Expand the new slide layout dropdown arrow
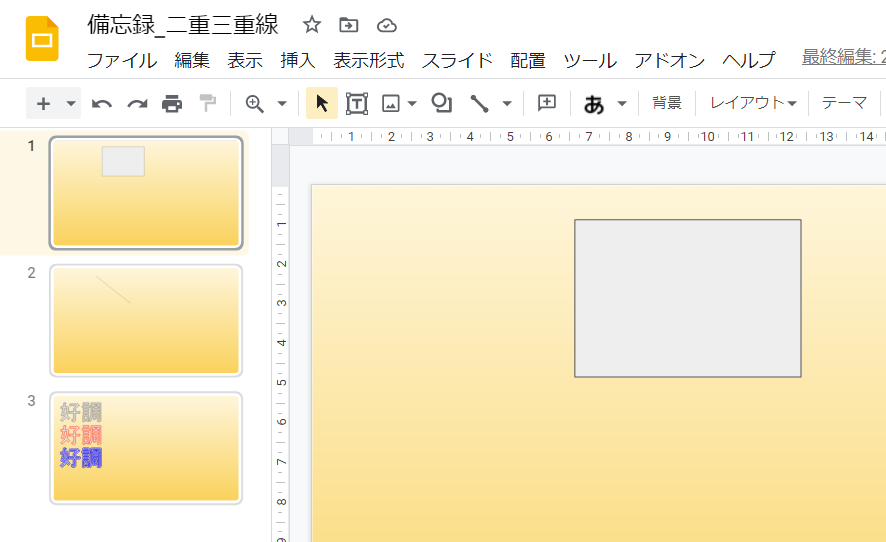Image resolution: width=886 pixels, height=542 pixels. pyautogui.click(x=71, y=103)
